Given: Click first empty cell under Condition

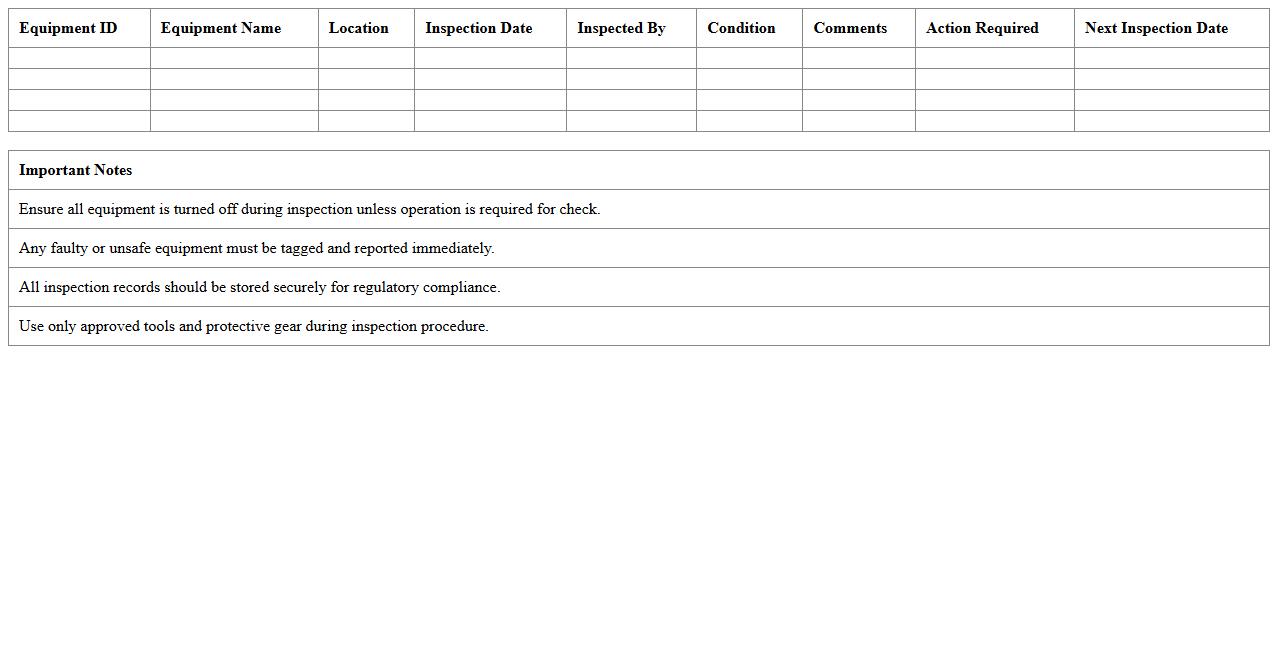Looking at the screenshot, I should coord(749,58).
